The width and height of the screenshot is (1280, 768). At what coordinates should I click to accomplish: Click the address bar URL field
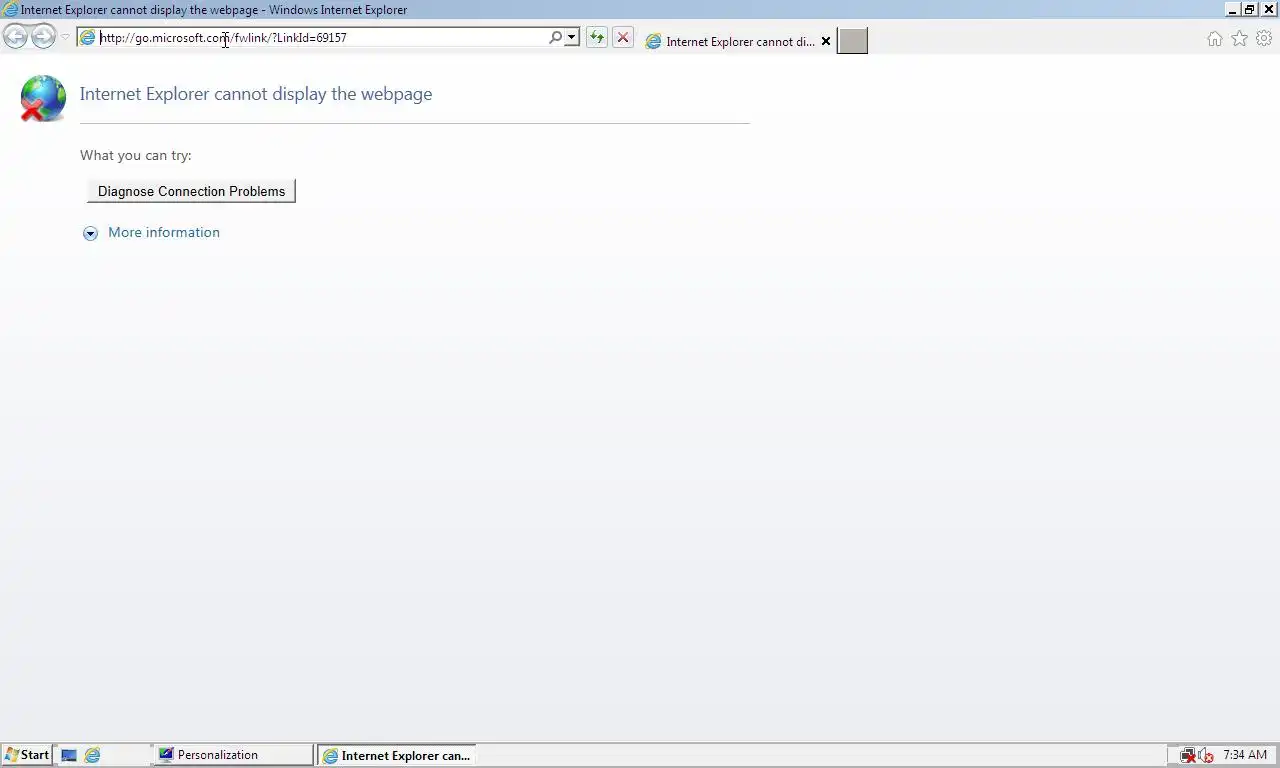(322, 38)
